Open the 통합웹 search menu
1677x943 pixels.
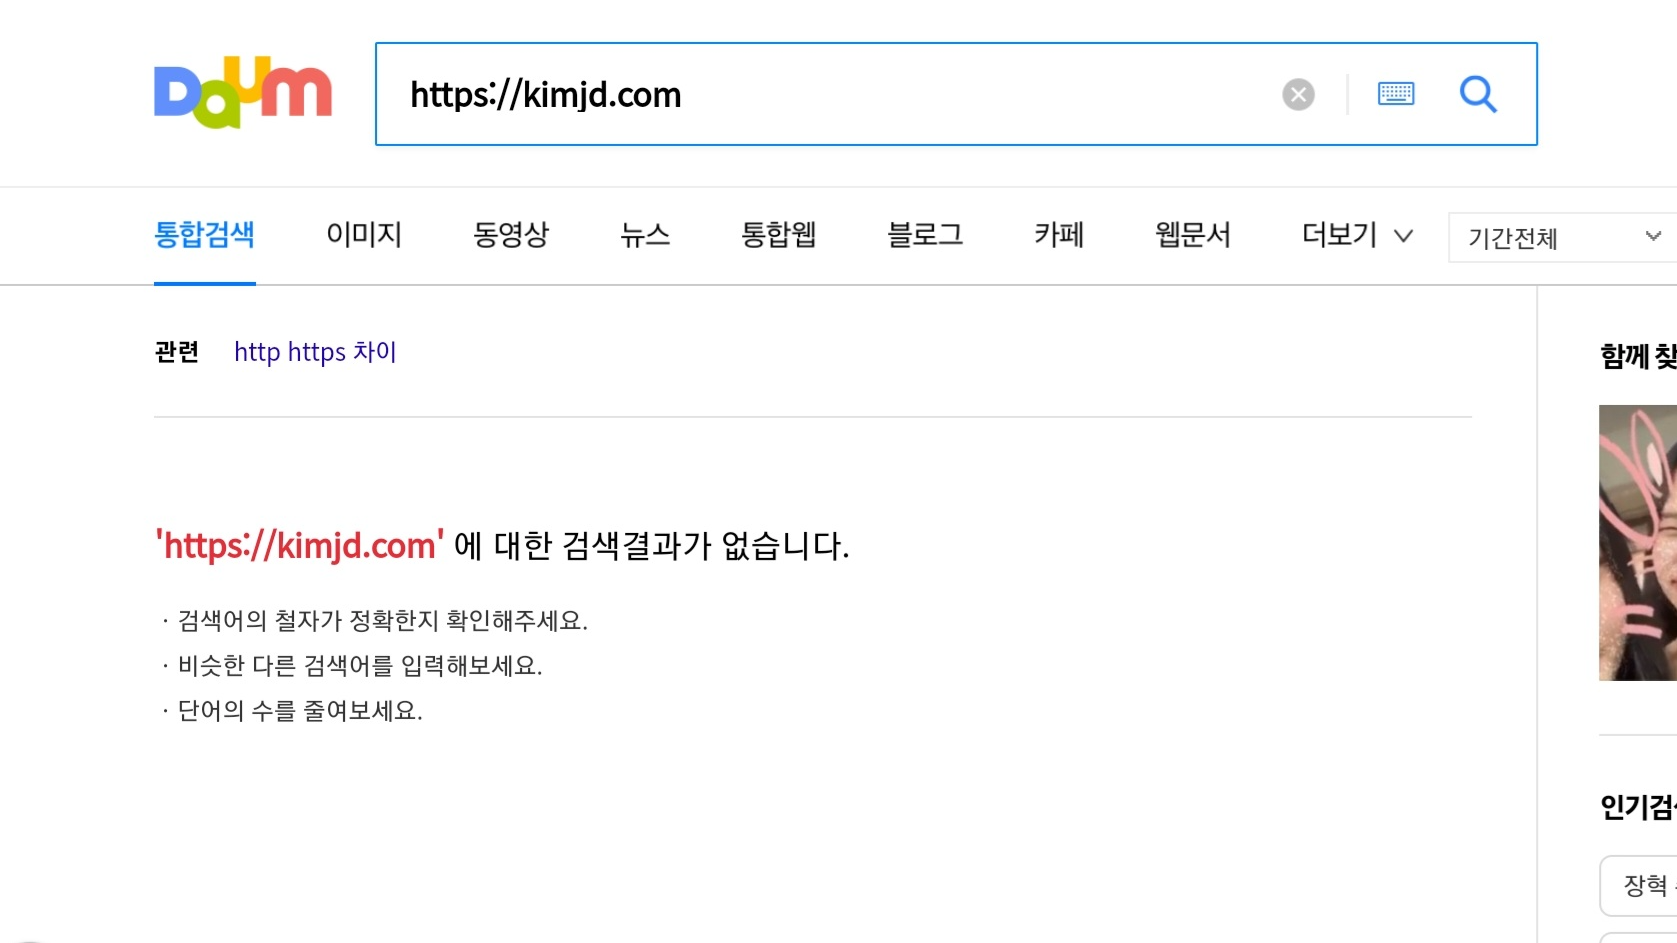[x=779, y=235]
